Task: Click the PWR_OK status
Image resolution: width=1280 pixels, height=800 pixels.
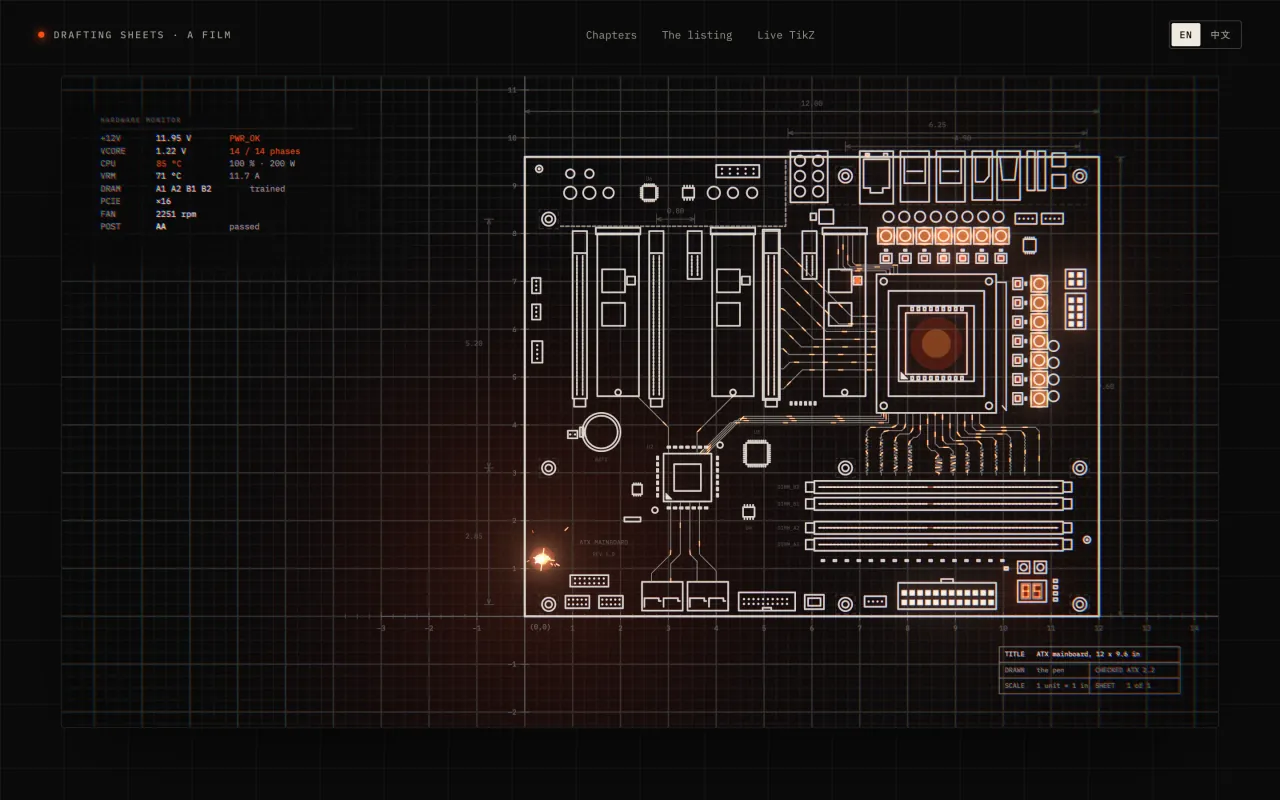Action: (x=245, y=138)
